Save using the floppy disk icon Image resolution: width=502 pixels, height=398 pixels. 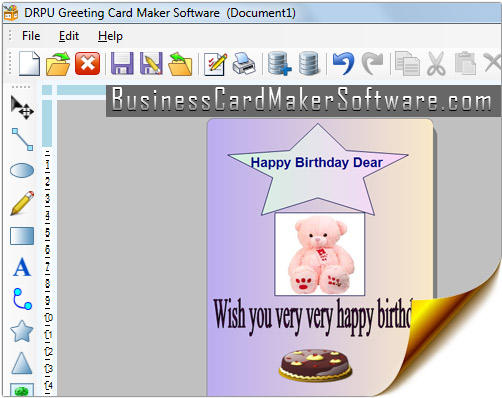tap(122, 63)
